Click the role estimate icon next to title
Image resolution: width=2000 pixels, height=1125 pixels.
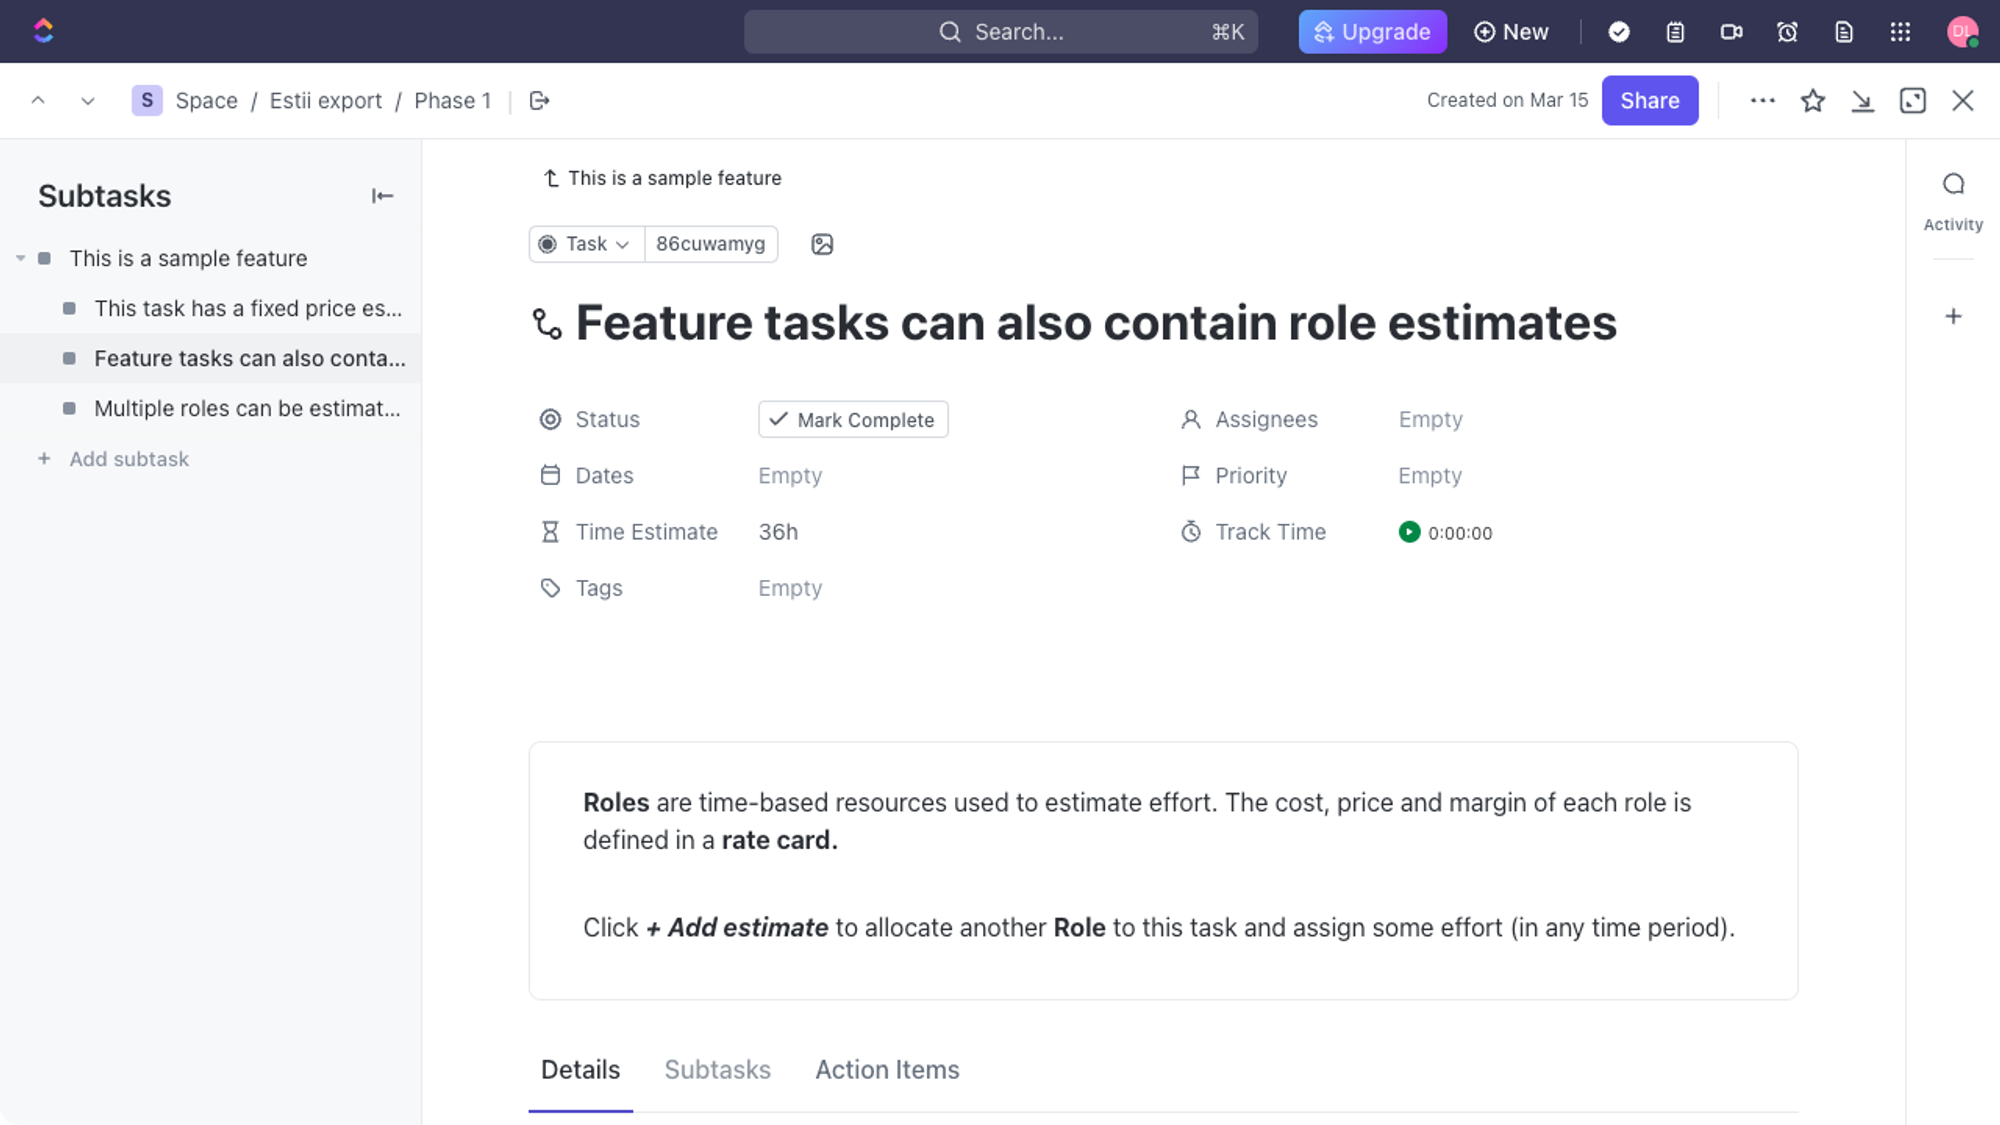point(547,321)
